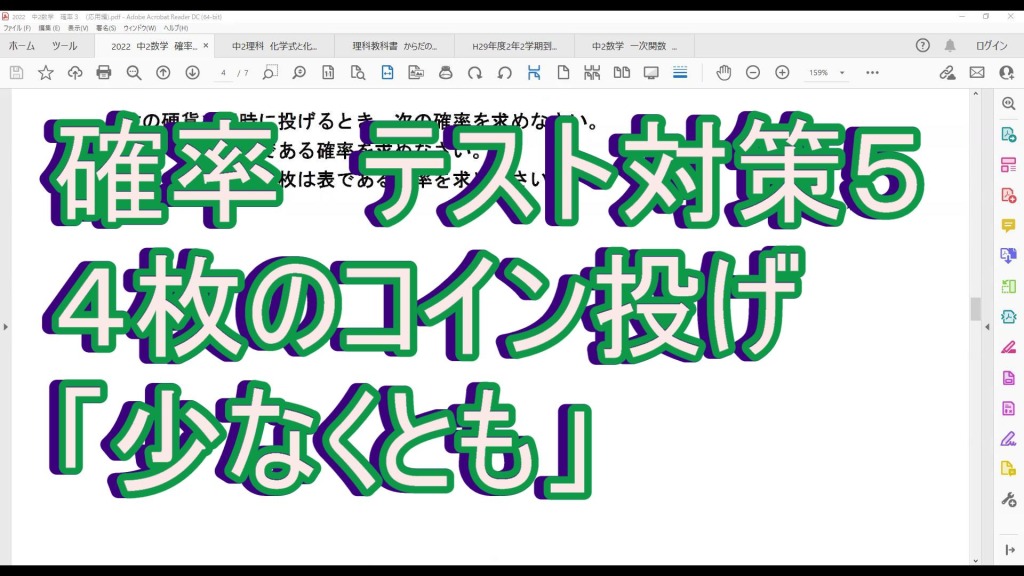Screen dimensions: 1024x576
Task: Toggle scrolling mode view
Action: click(680, 73)
